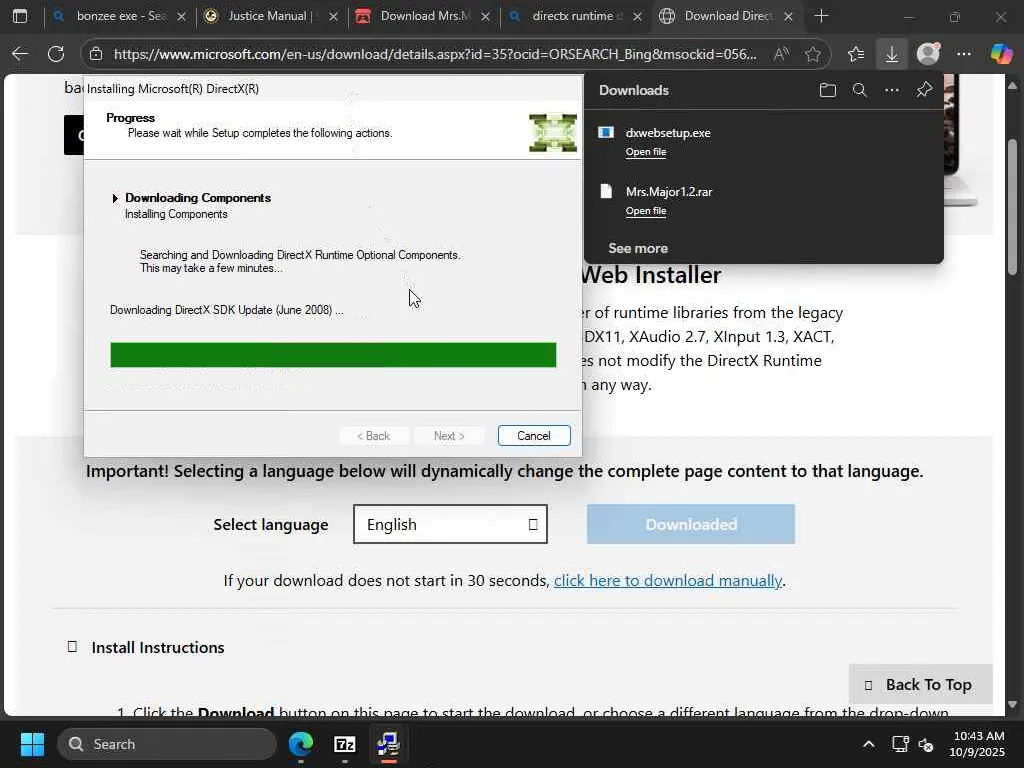Click here to download manually link
The image size is (1024, 768).
(667, 581)
